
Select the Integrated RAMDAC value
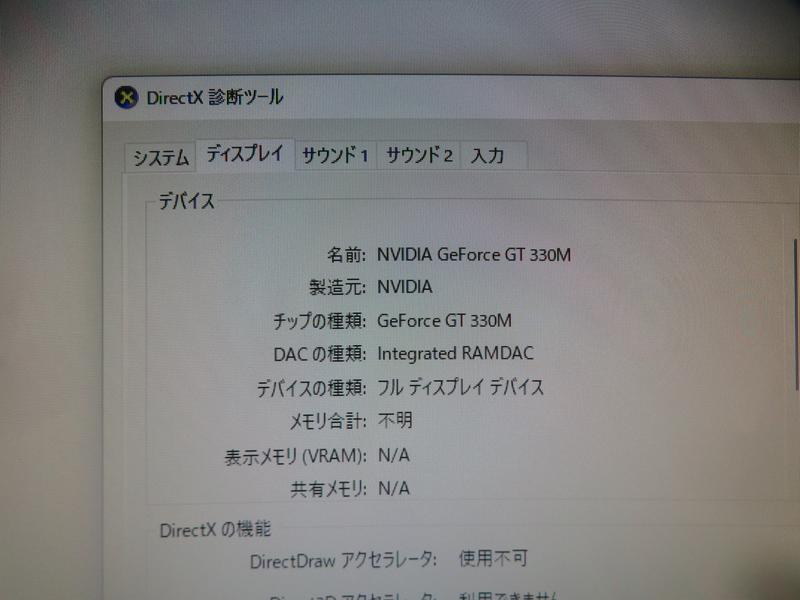point(455,353)
